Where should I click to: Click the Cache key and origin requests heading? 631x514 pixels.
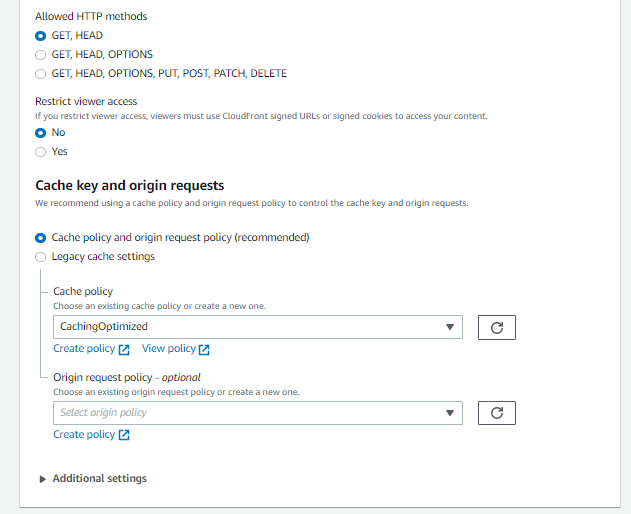coord(129,185)
